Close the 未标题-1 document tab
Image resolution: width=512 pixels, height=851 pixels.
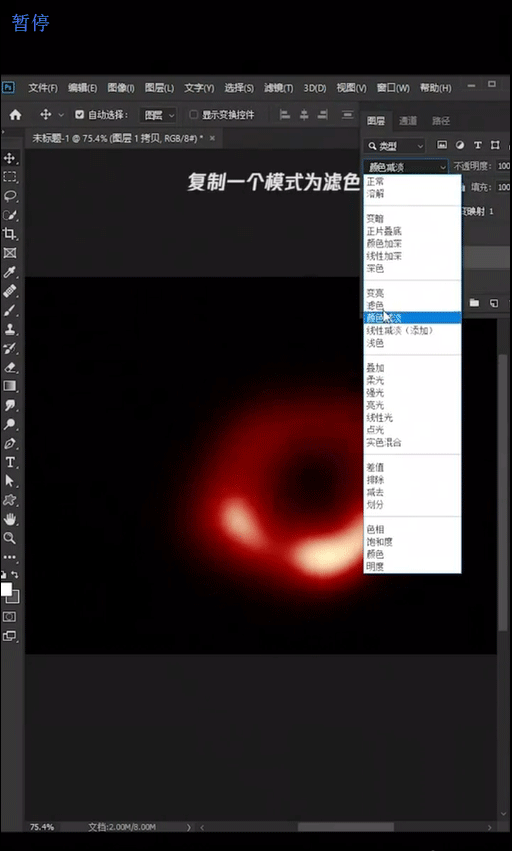point(212,138)
